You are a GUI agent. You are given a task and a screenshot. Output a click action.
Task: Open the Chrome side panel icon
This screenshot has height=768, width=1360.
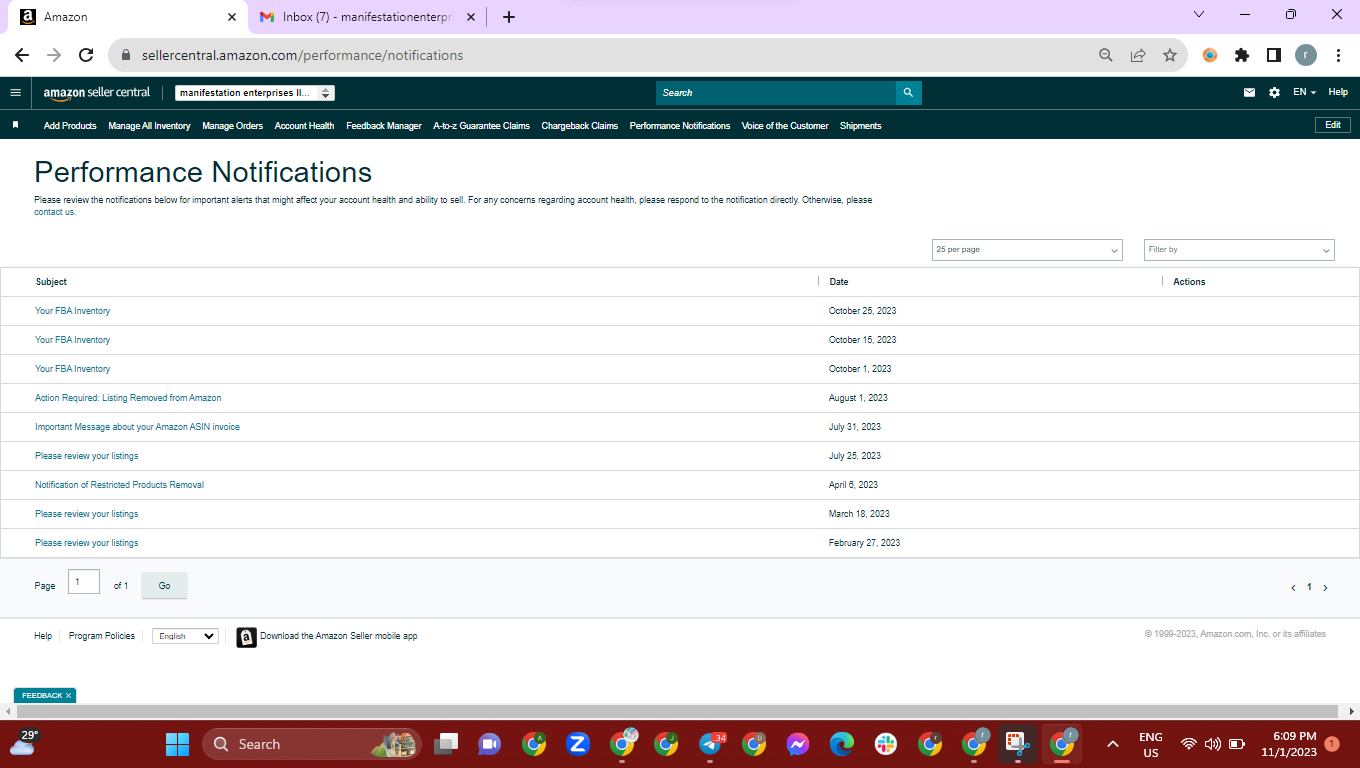tap(1274, 56)
